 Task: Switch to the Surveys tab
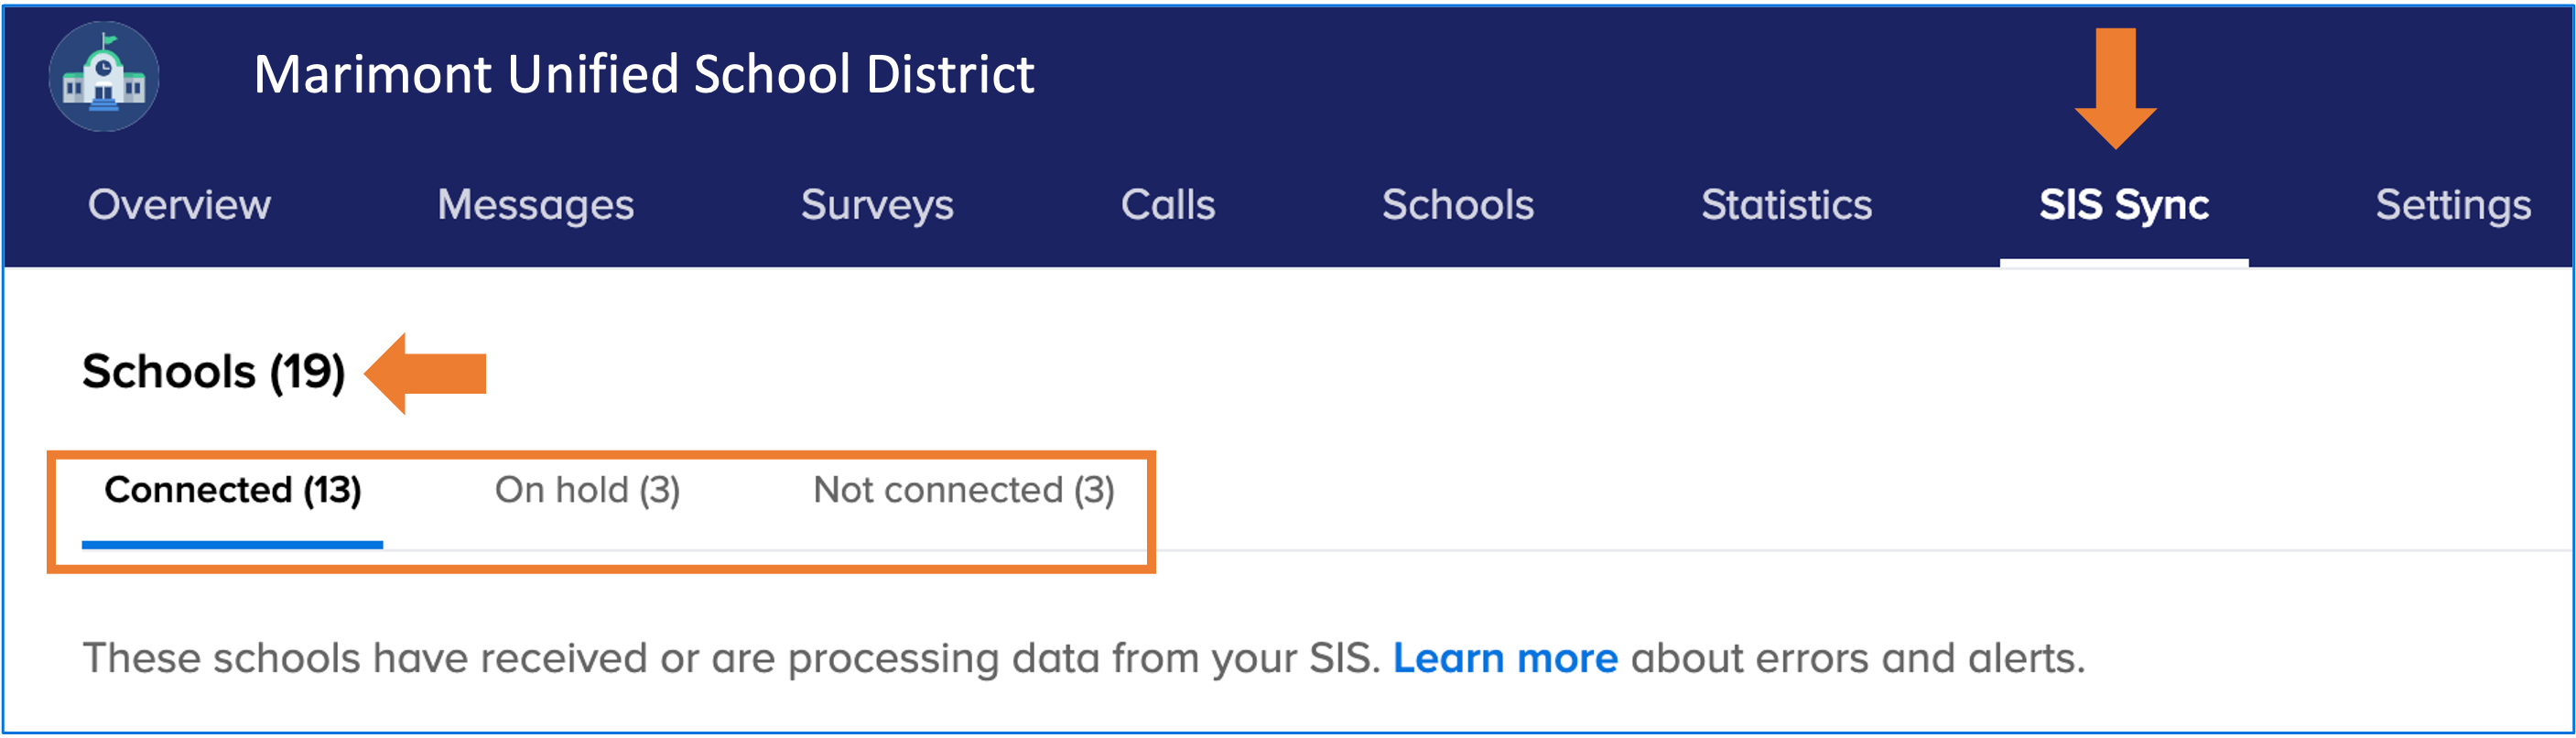pyautogui.click(x=877, y=205)
